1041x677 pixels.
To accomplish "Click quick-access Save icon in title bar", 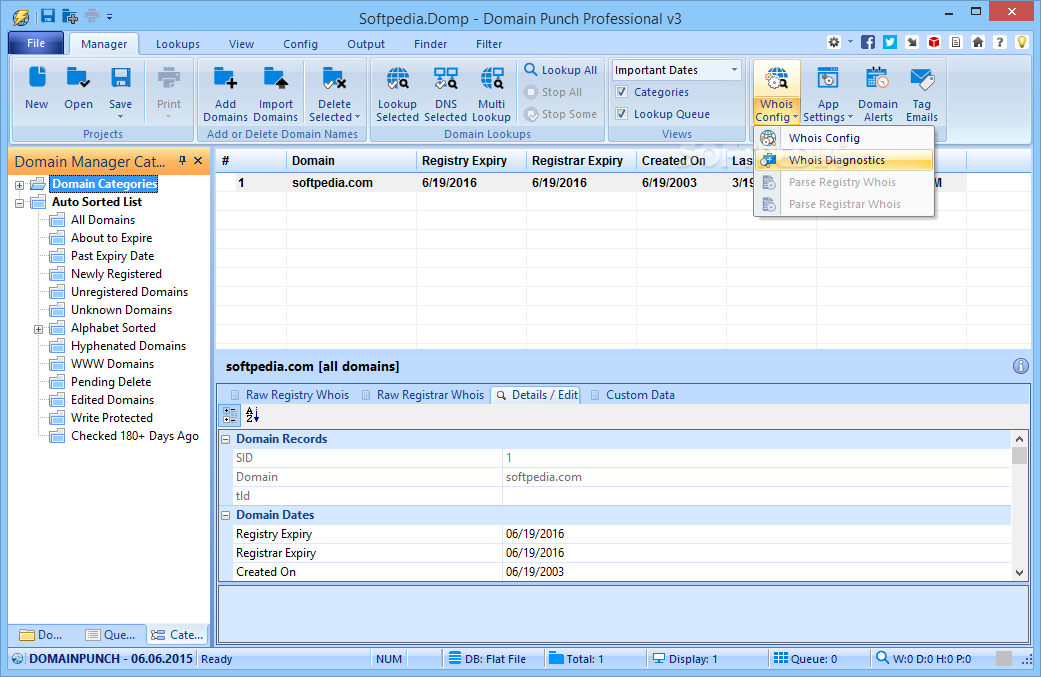I will tap(48, 16).
